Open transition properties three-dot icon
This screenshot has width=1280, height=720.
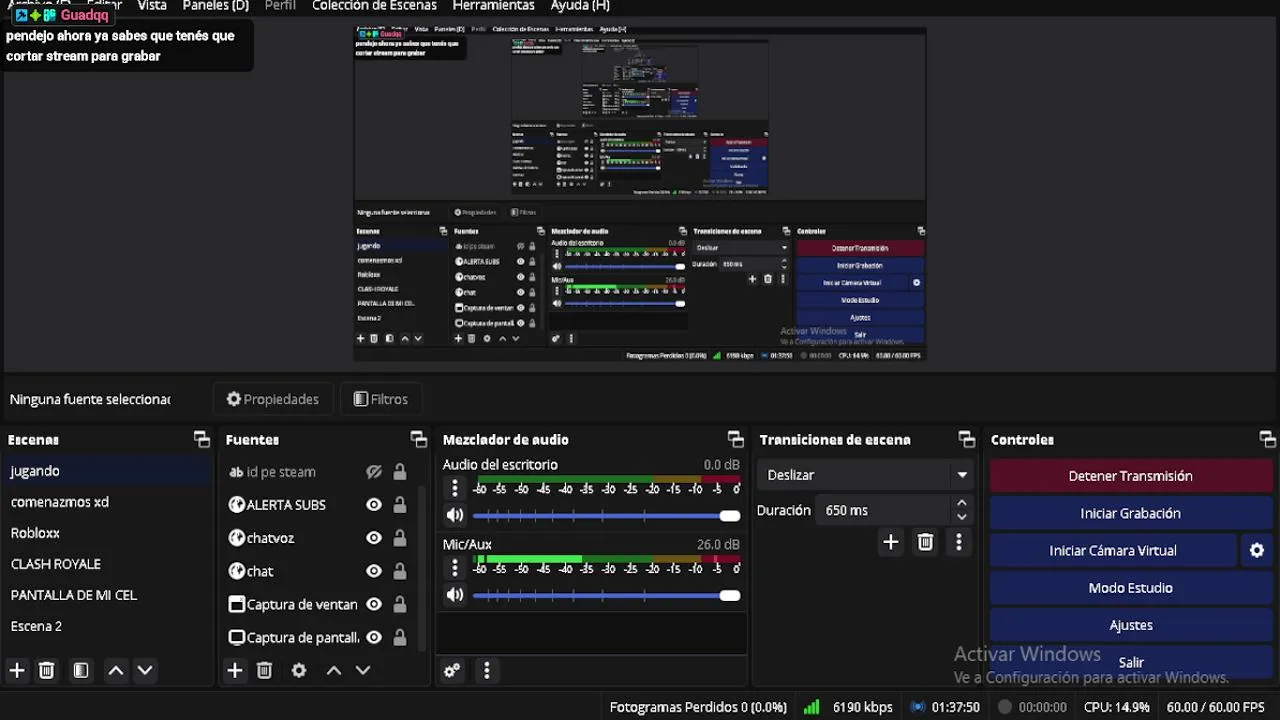pyautogui.click(x=959, y=542)
